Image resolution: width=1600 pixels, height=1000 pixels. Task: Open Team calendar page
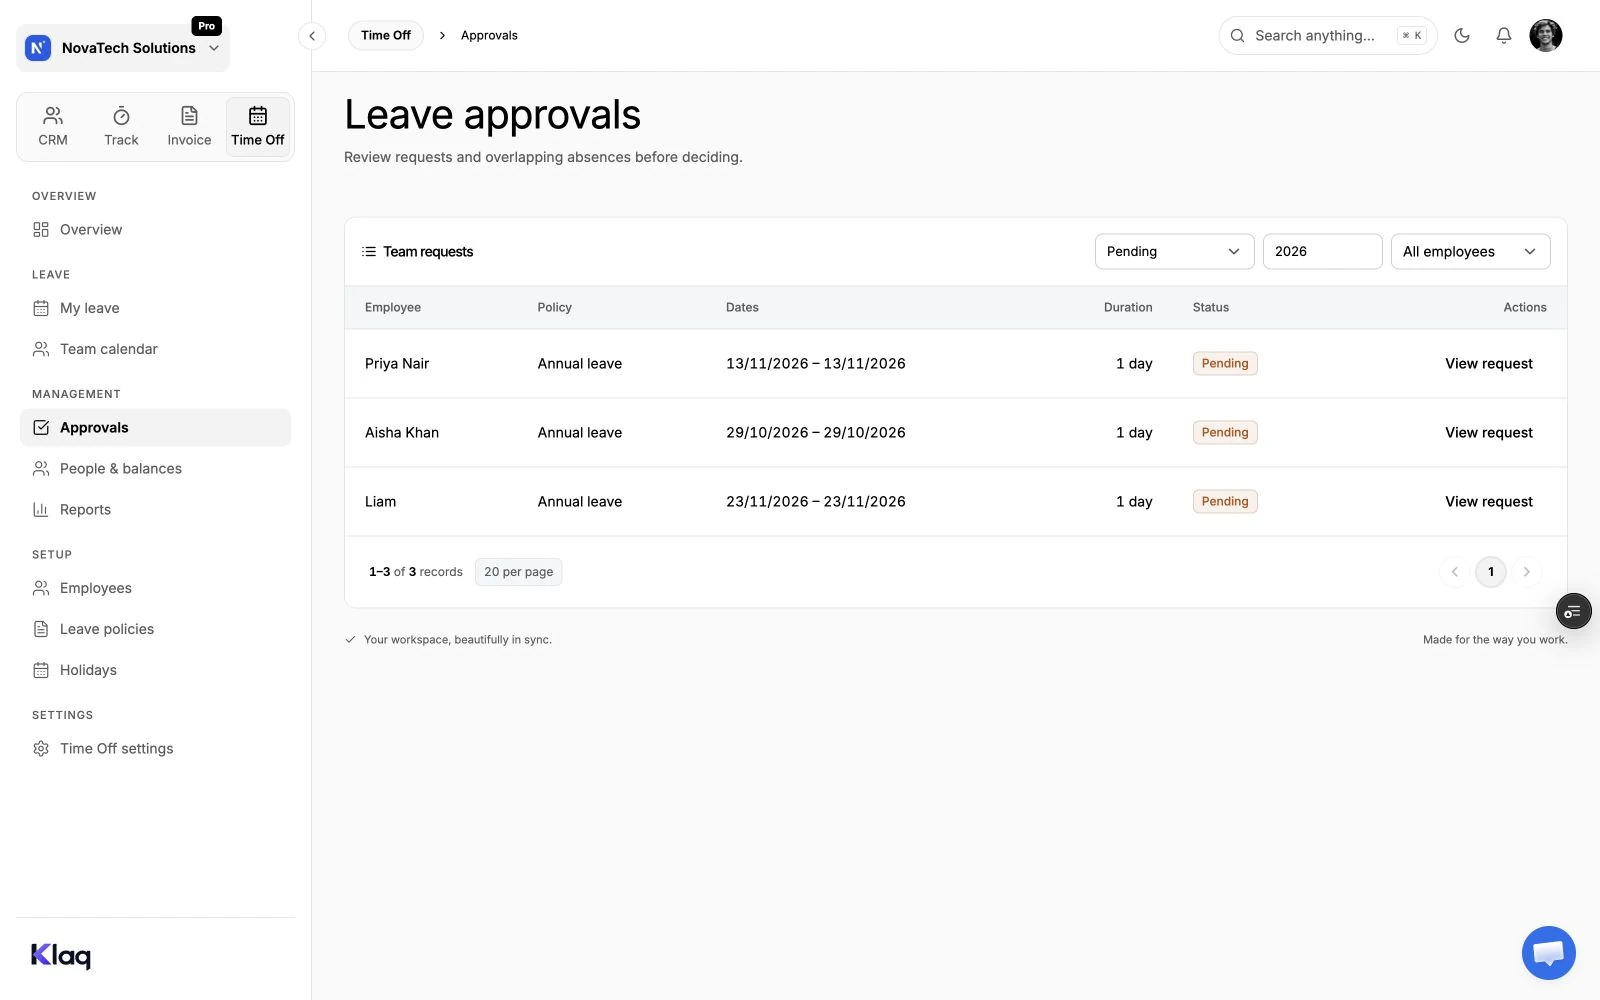pos(155,349)
